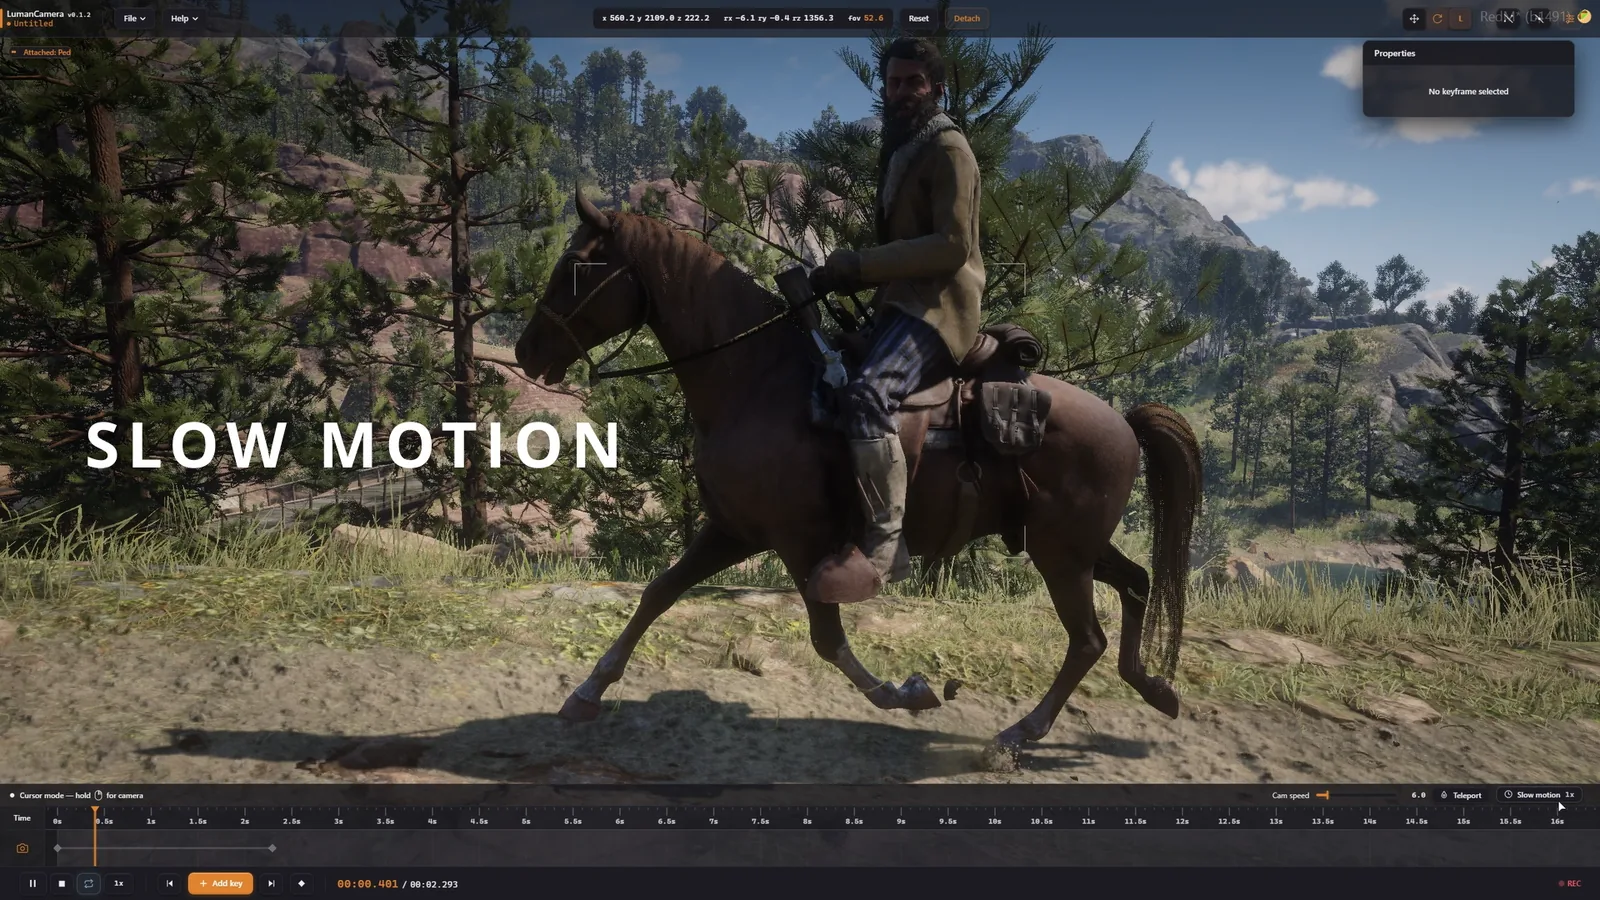
Task: Click the diamond keyframe icon in the transport bar
Action: (x=301, y=884)
